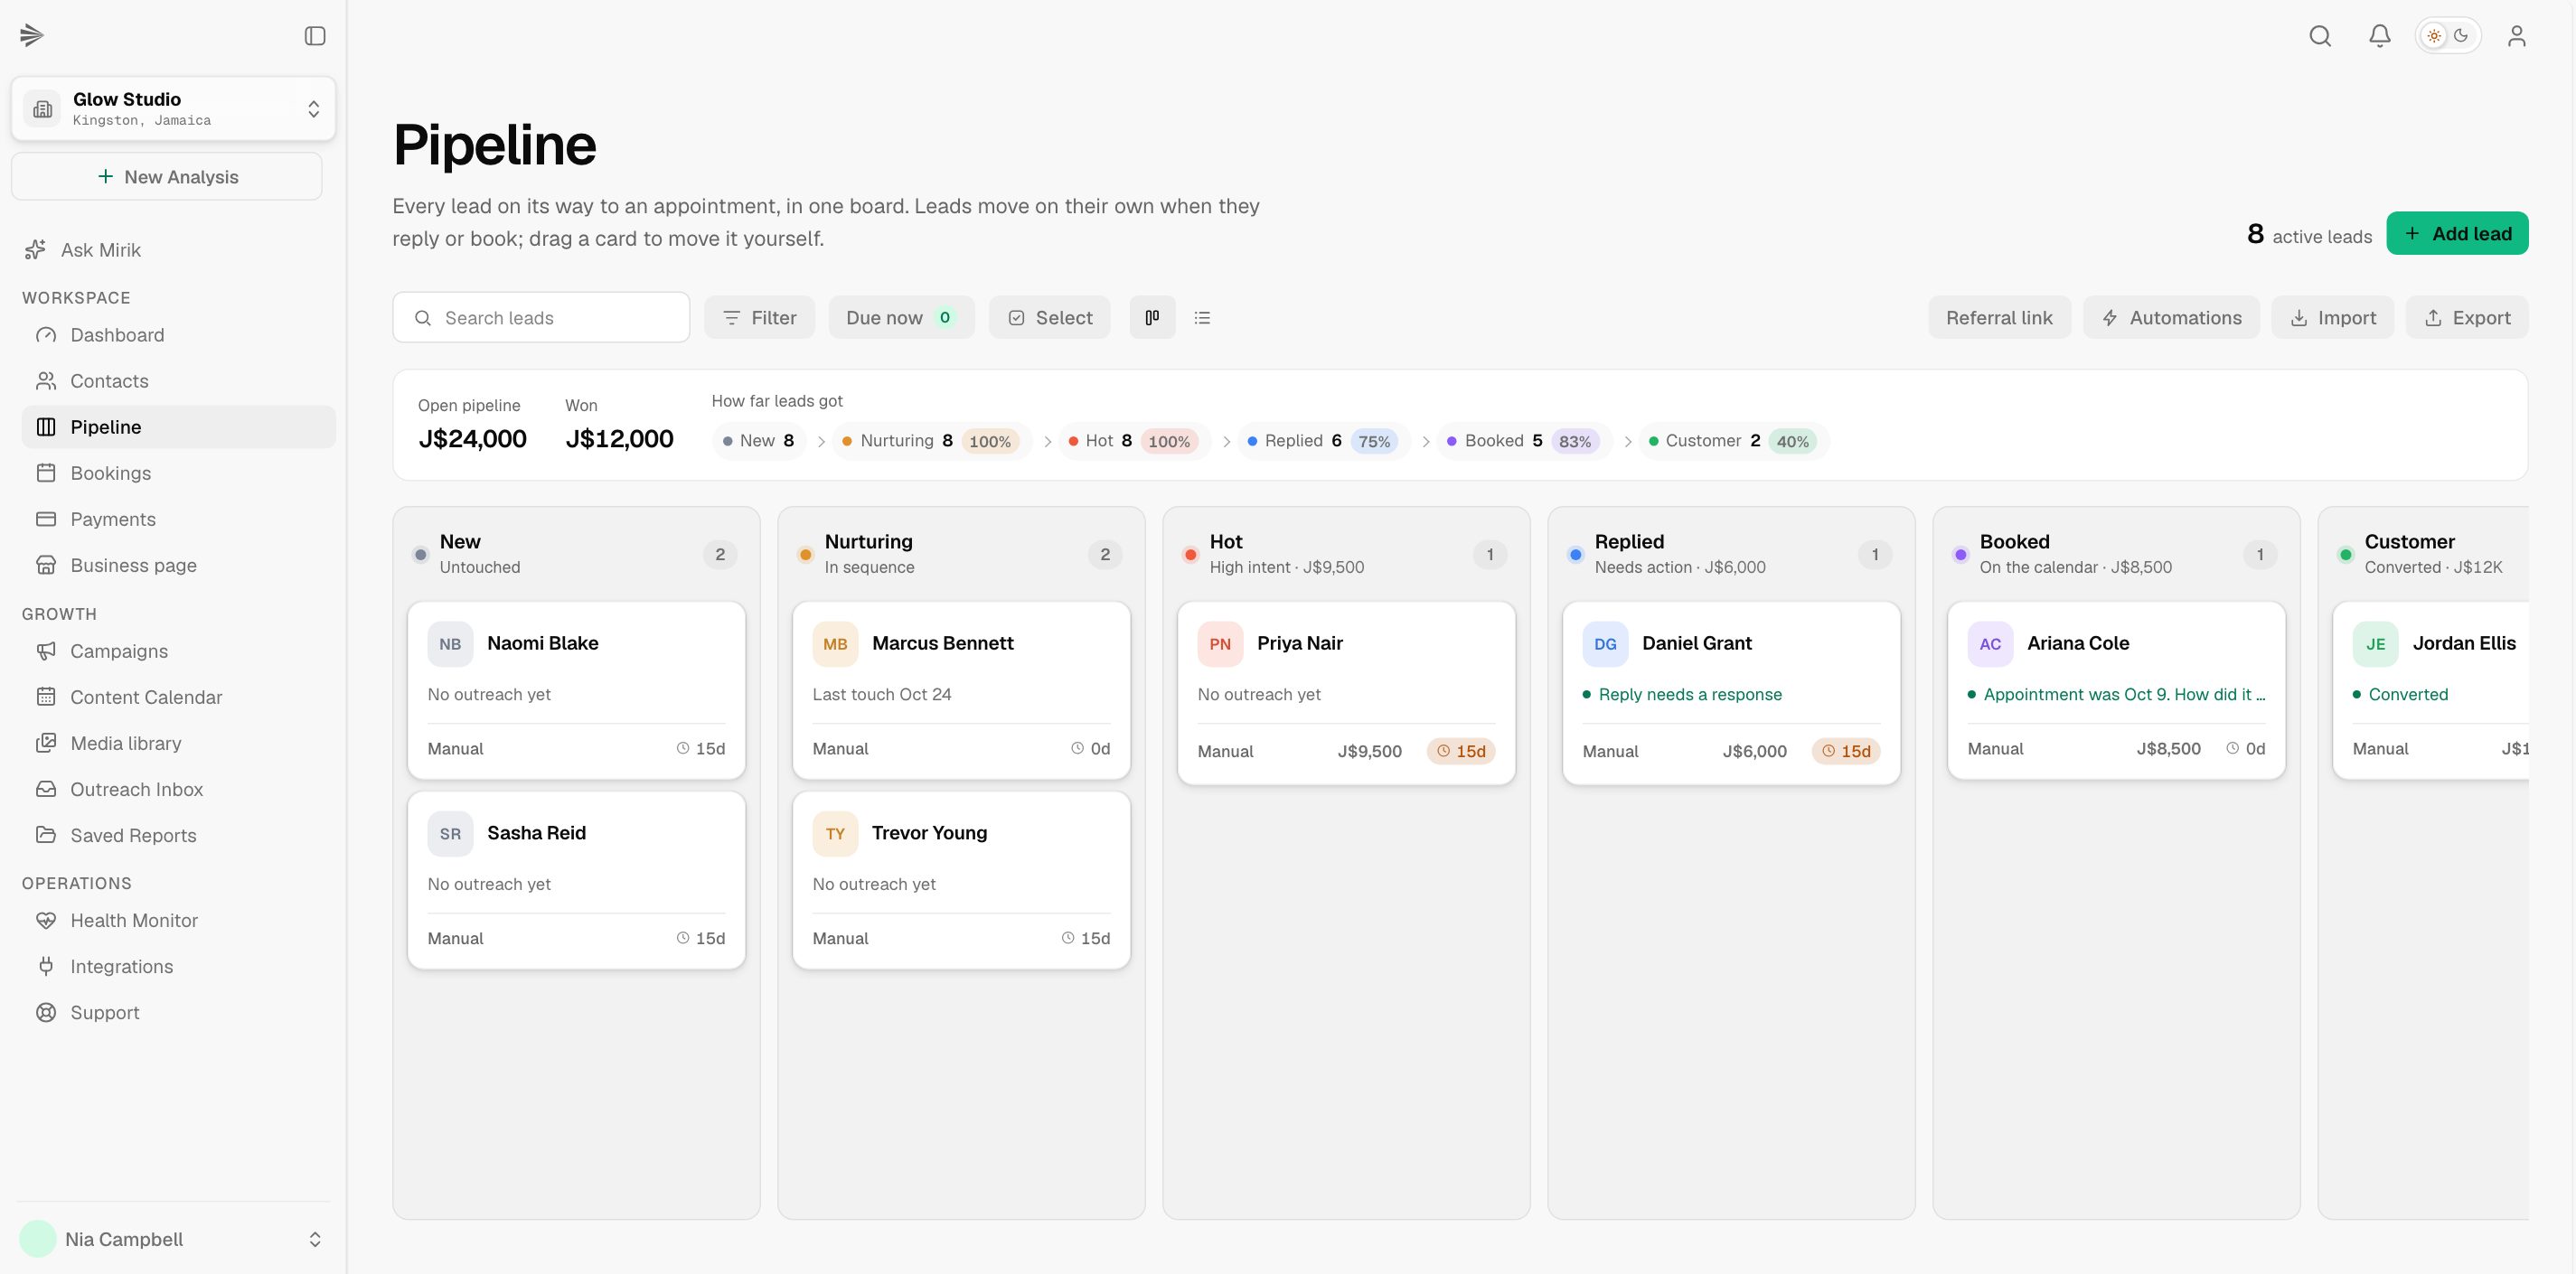Open Payments section
Screen dimensions: 2576x1274
pyautogui.click(x=178, y=519)
